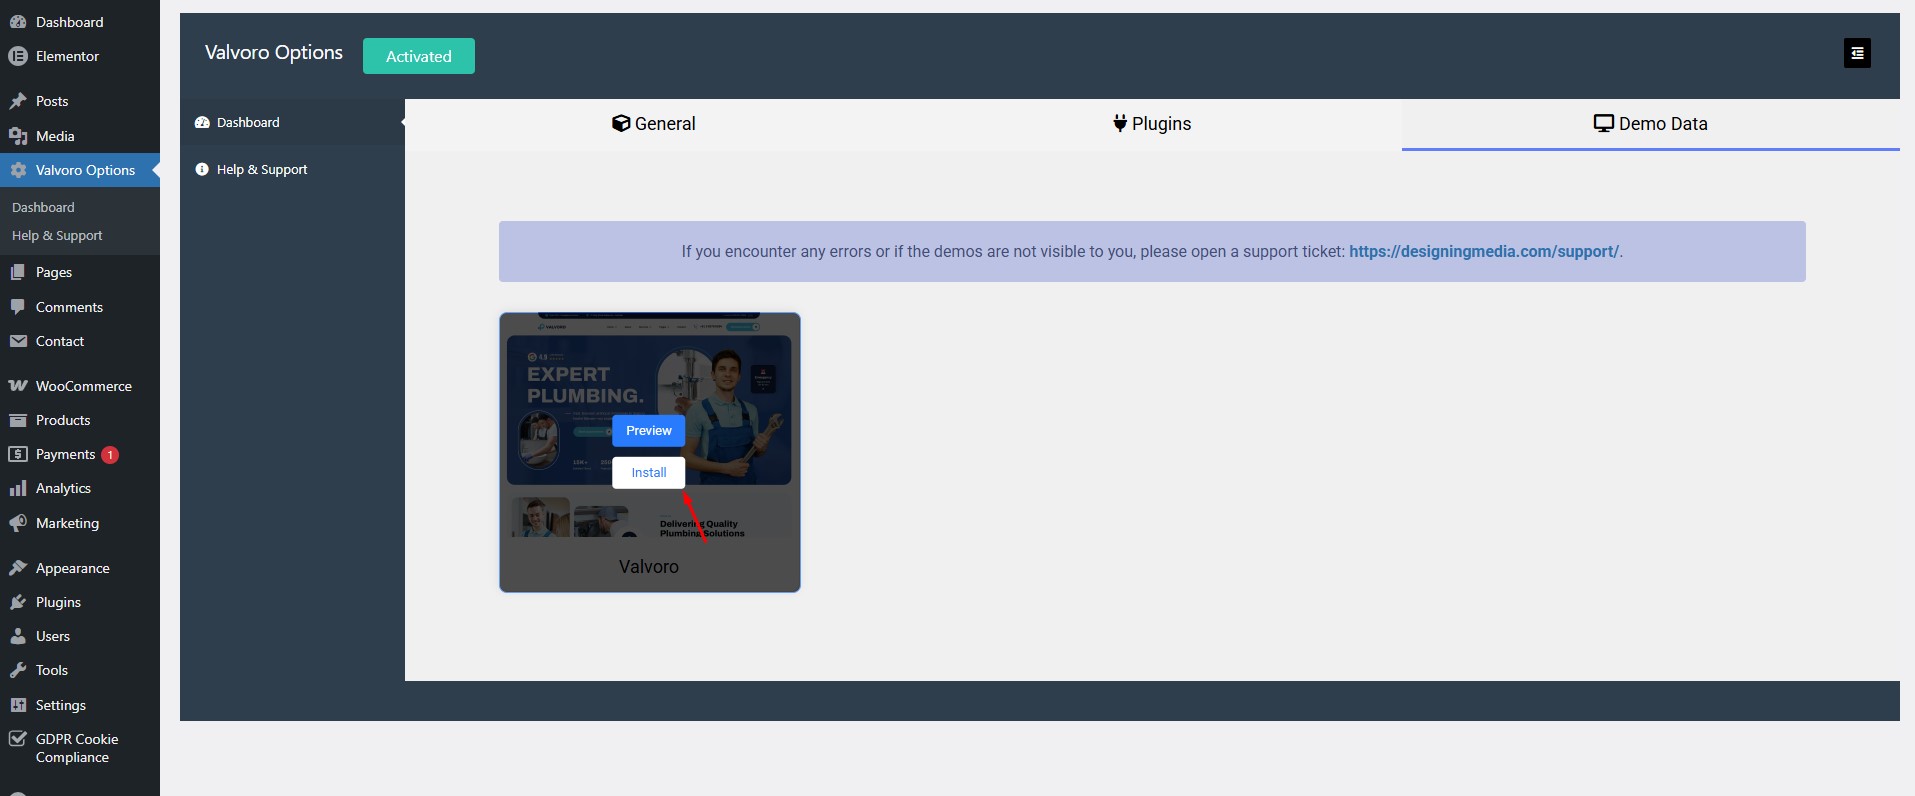Open Help & Support in options panel

(261, 170)
